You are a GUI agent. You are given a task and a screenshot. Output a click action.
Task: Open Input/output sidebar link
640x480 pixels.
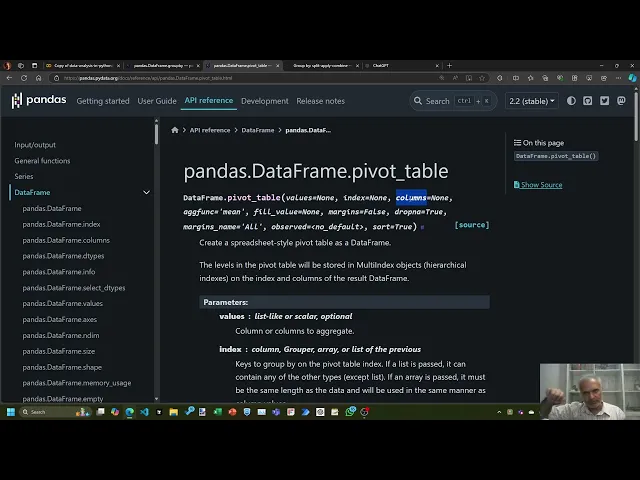[x=35, y=145]
